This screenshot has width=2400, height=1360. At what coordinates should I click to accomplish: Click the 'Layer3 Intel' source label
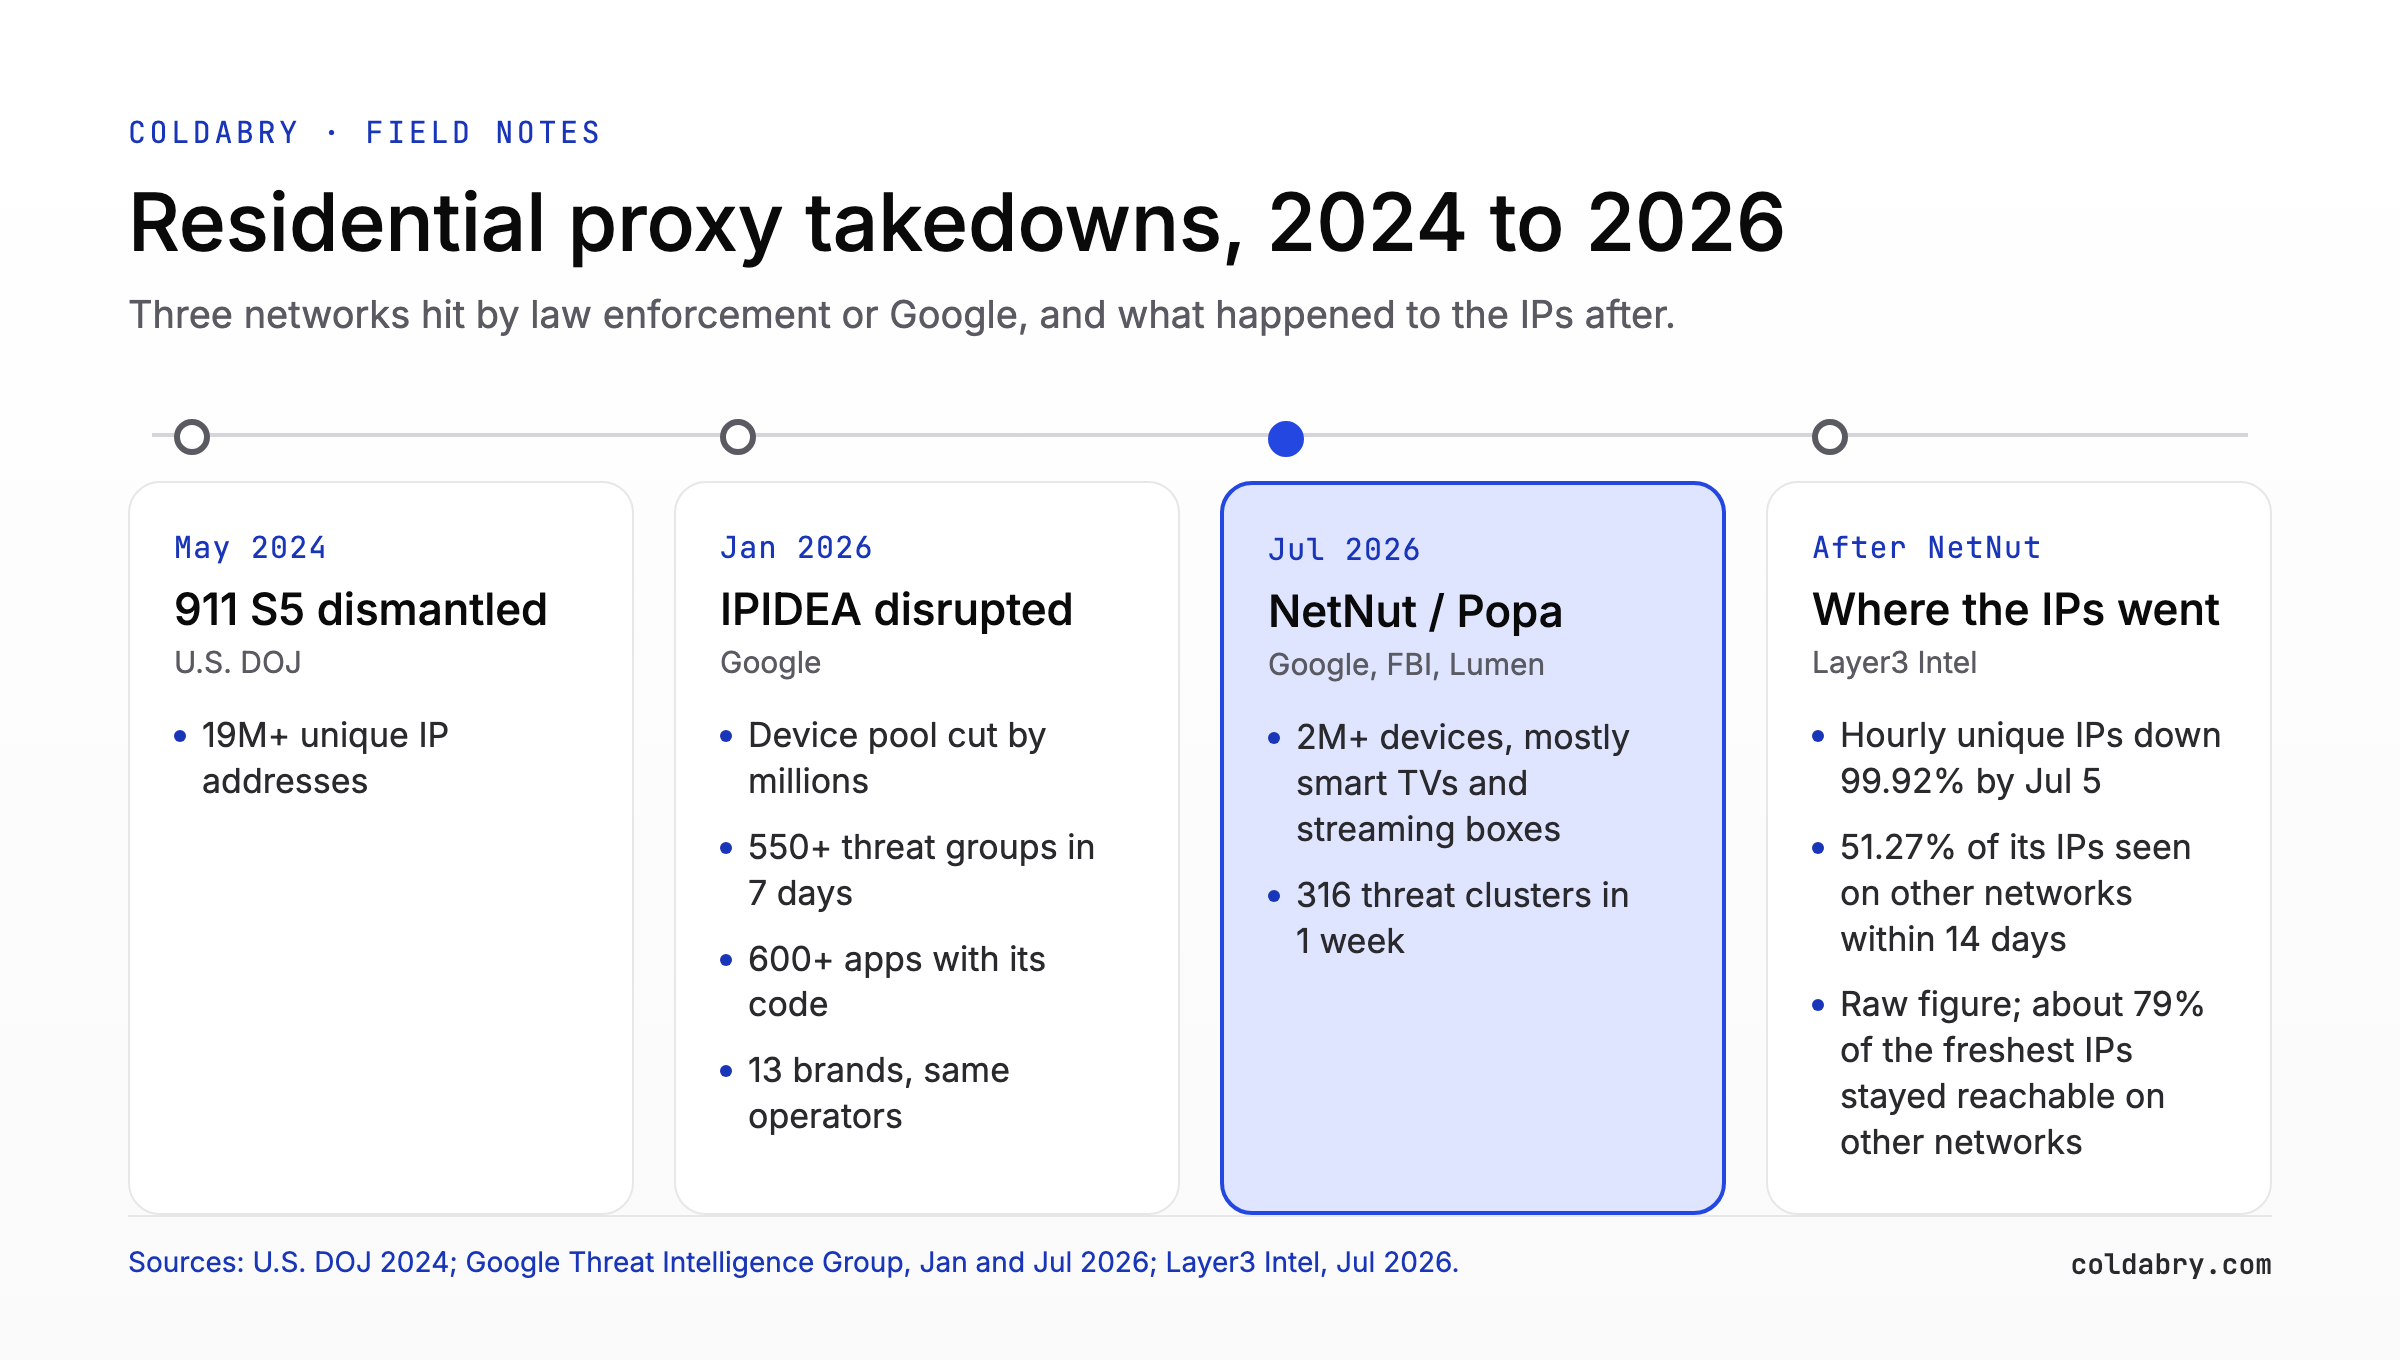click(1894, 662)
